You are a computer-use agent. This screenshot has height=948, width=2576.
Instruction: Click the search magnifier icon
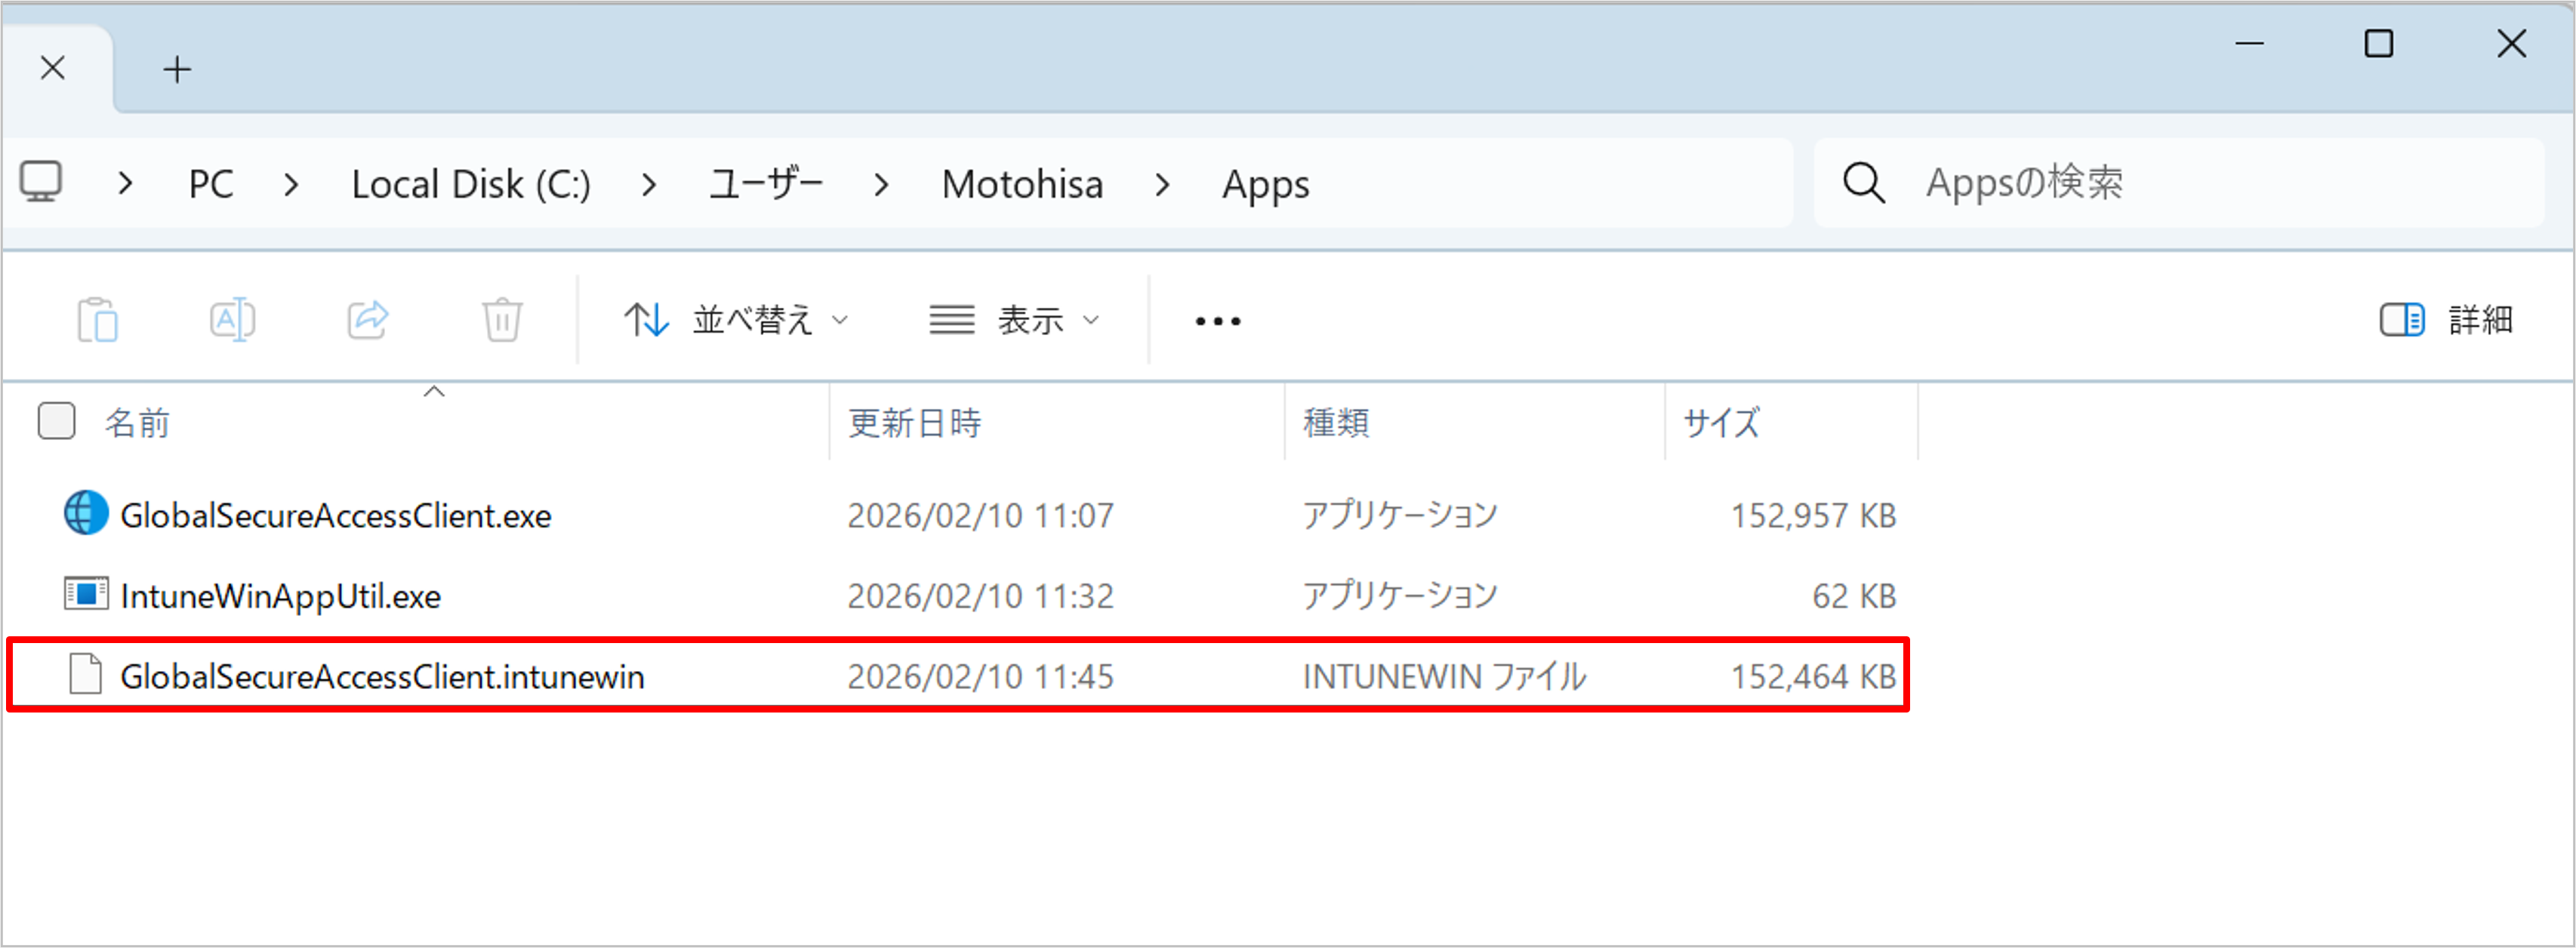1863,183
